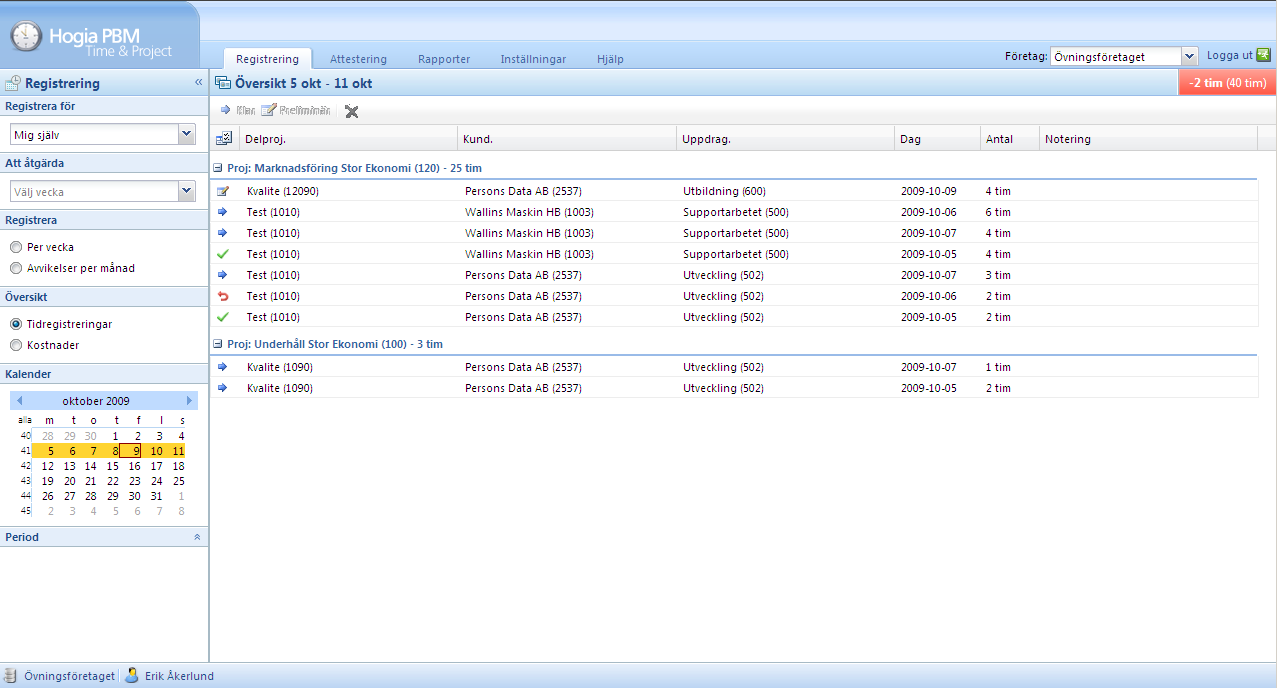Click the green Logga ut exit icon
Screen dimensions: 1278x688
coord(1264,55)
